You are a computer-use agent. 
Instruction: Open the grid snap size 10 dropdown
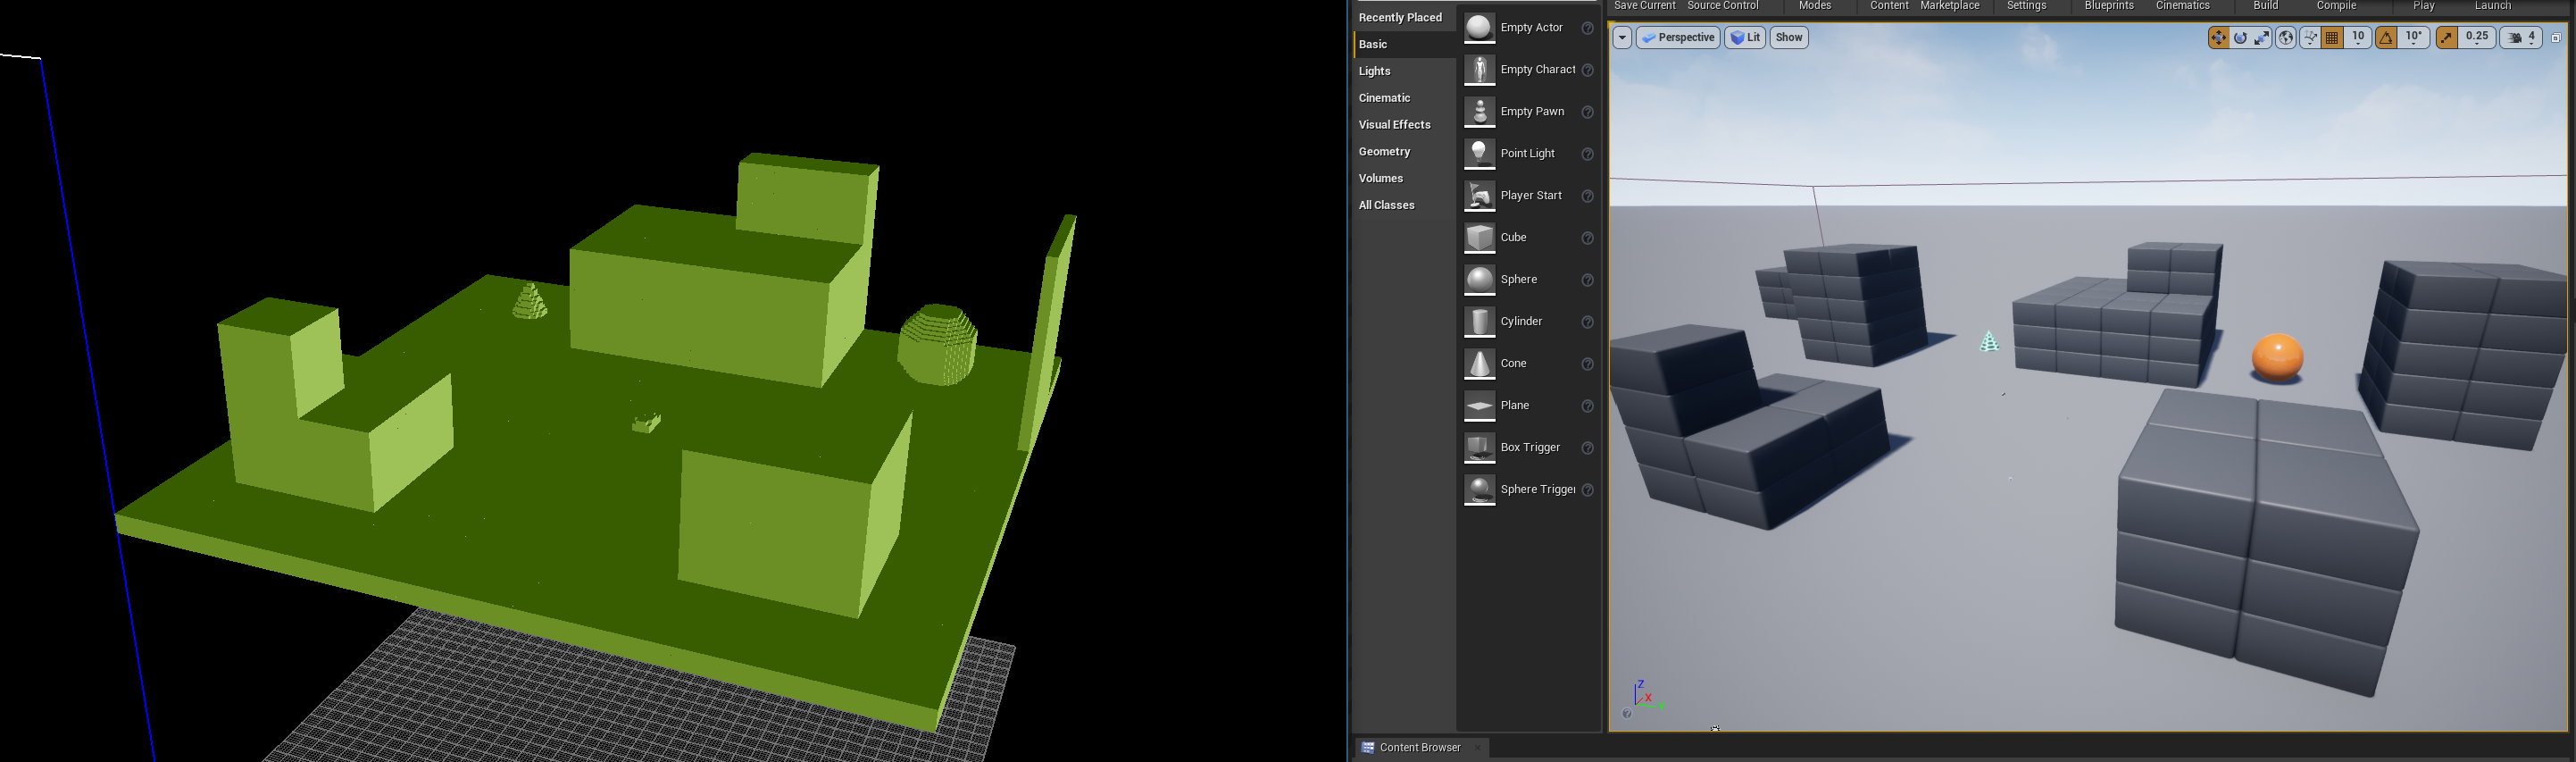[x=2358, y=37]
